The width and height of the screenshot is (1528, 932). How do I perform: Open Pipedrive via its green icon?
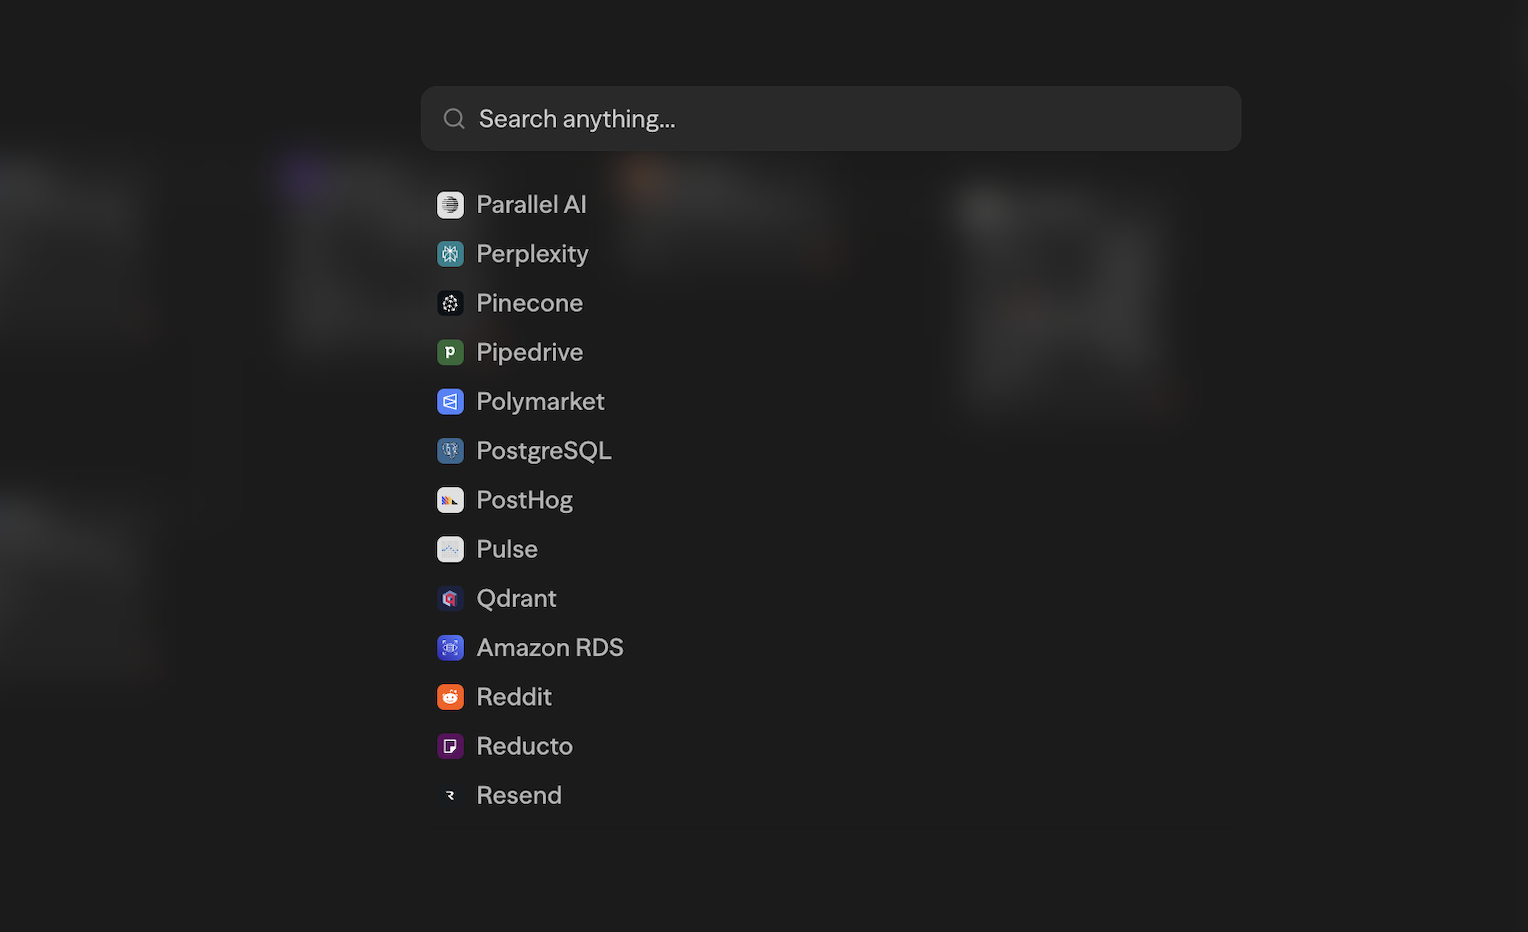[x=450, y=352]
